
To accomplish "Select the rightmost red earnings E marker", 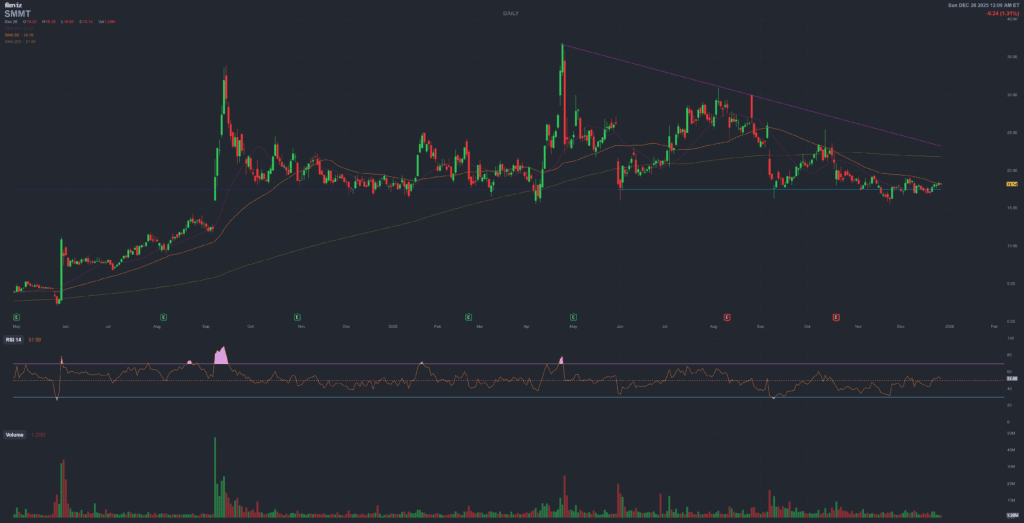I will click(x=835, y=316).
